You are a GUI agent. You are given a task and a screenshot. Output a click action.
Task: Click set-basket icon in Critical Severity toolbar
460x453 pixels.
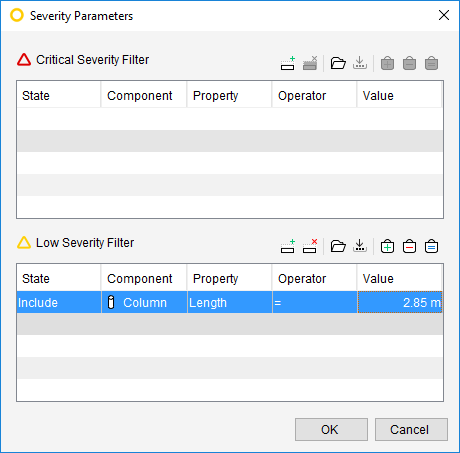pyautogui.click(x=431, y=63)
